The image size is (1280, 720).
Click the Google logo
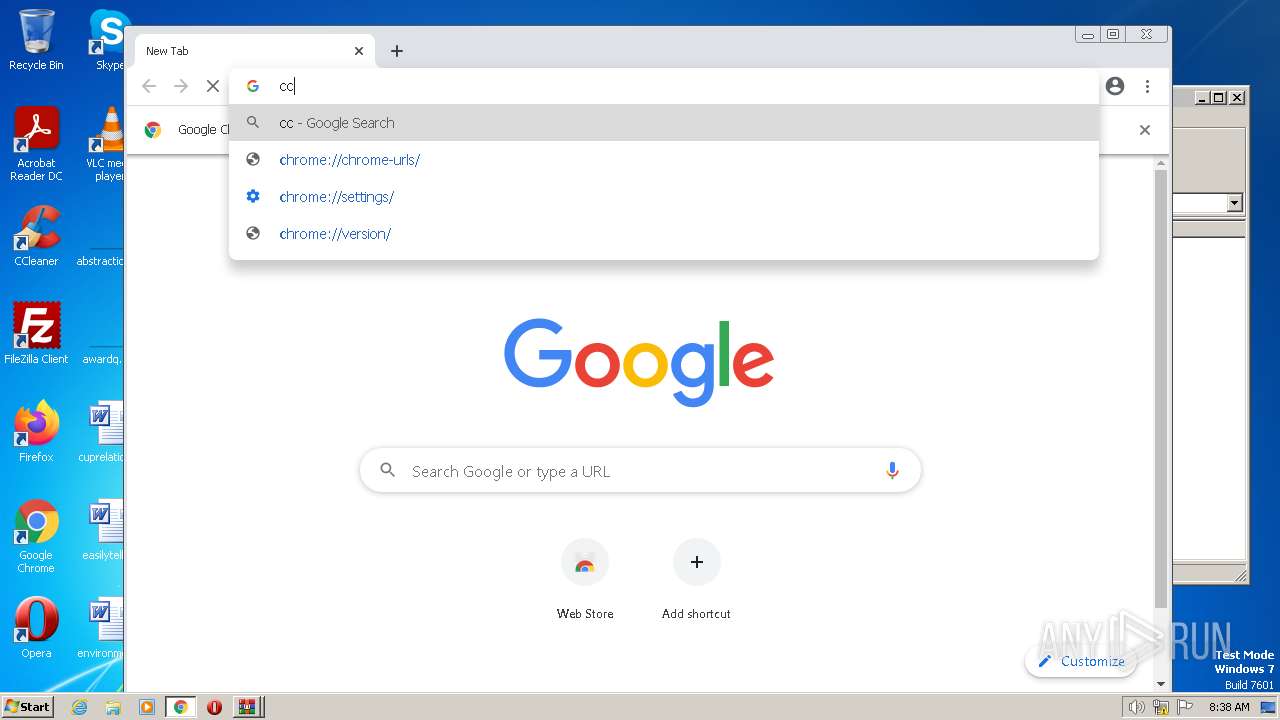(x=639, y=362)
